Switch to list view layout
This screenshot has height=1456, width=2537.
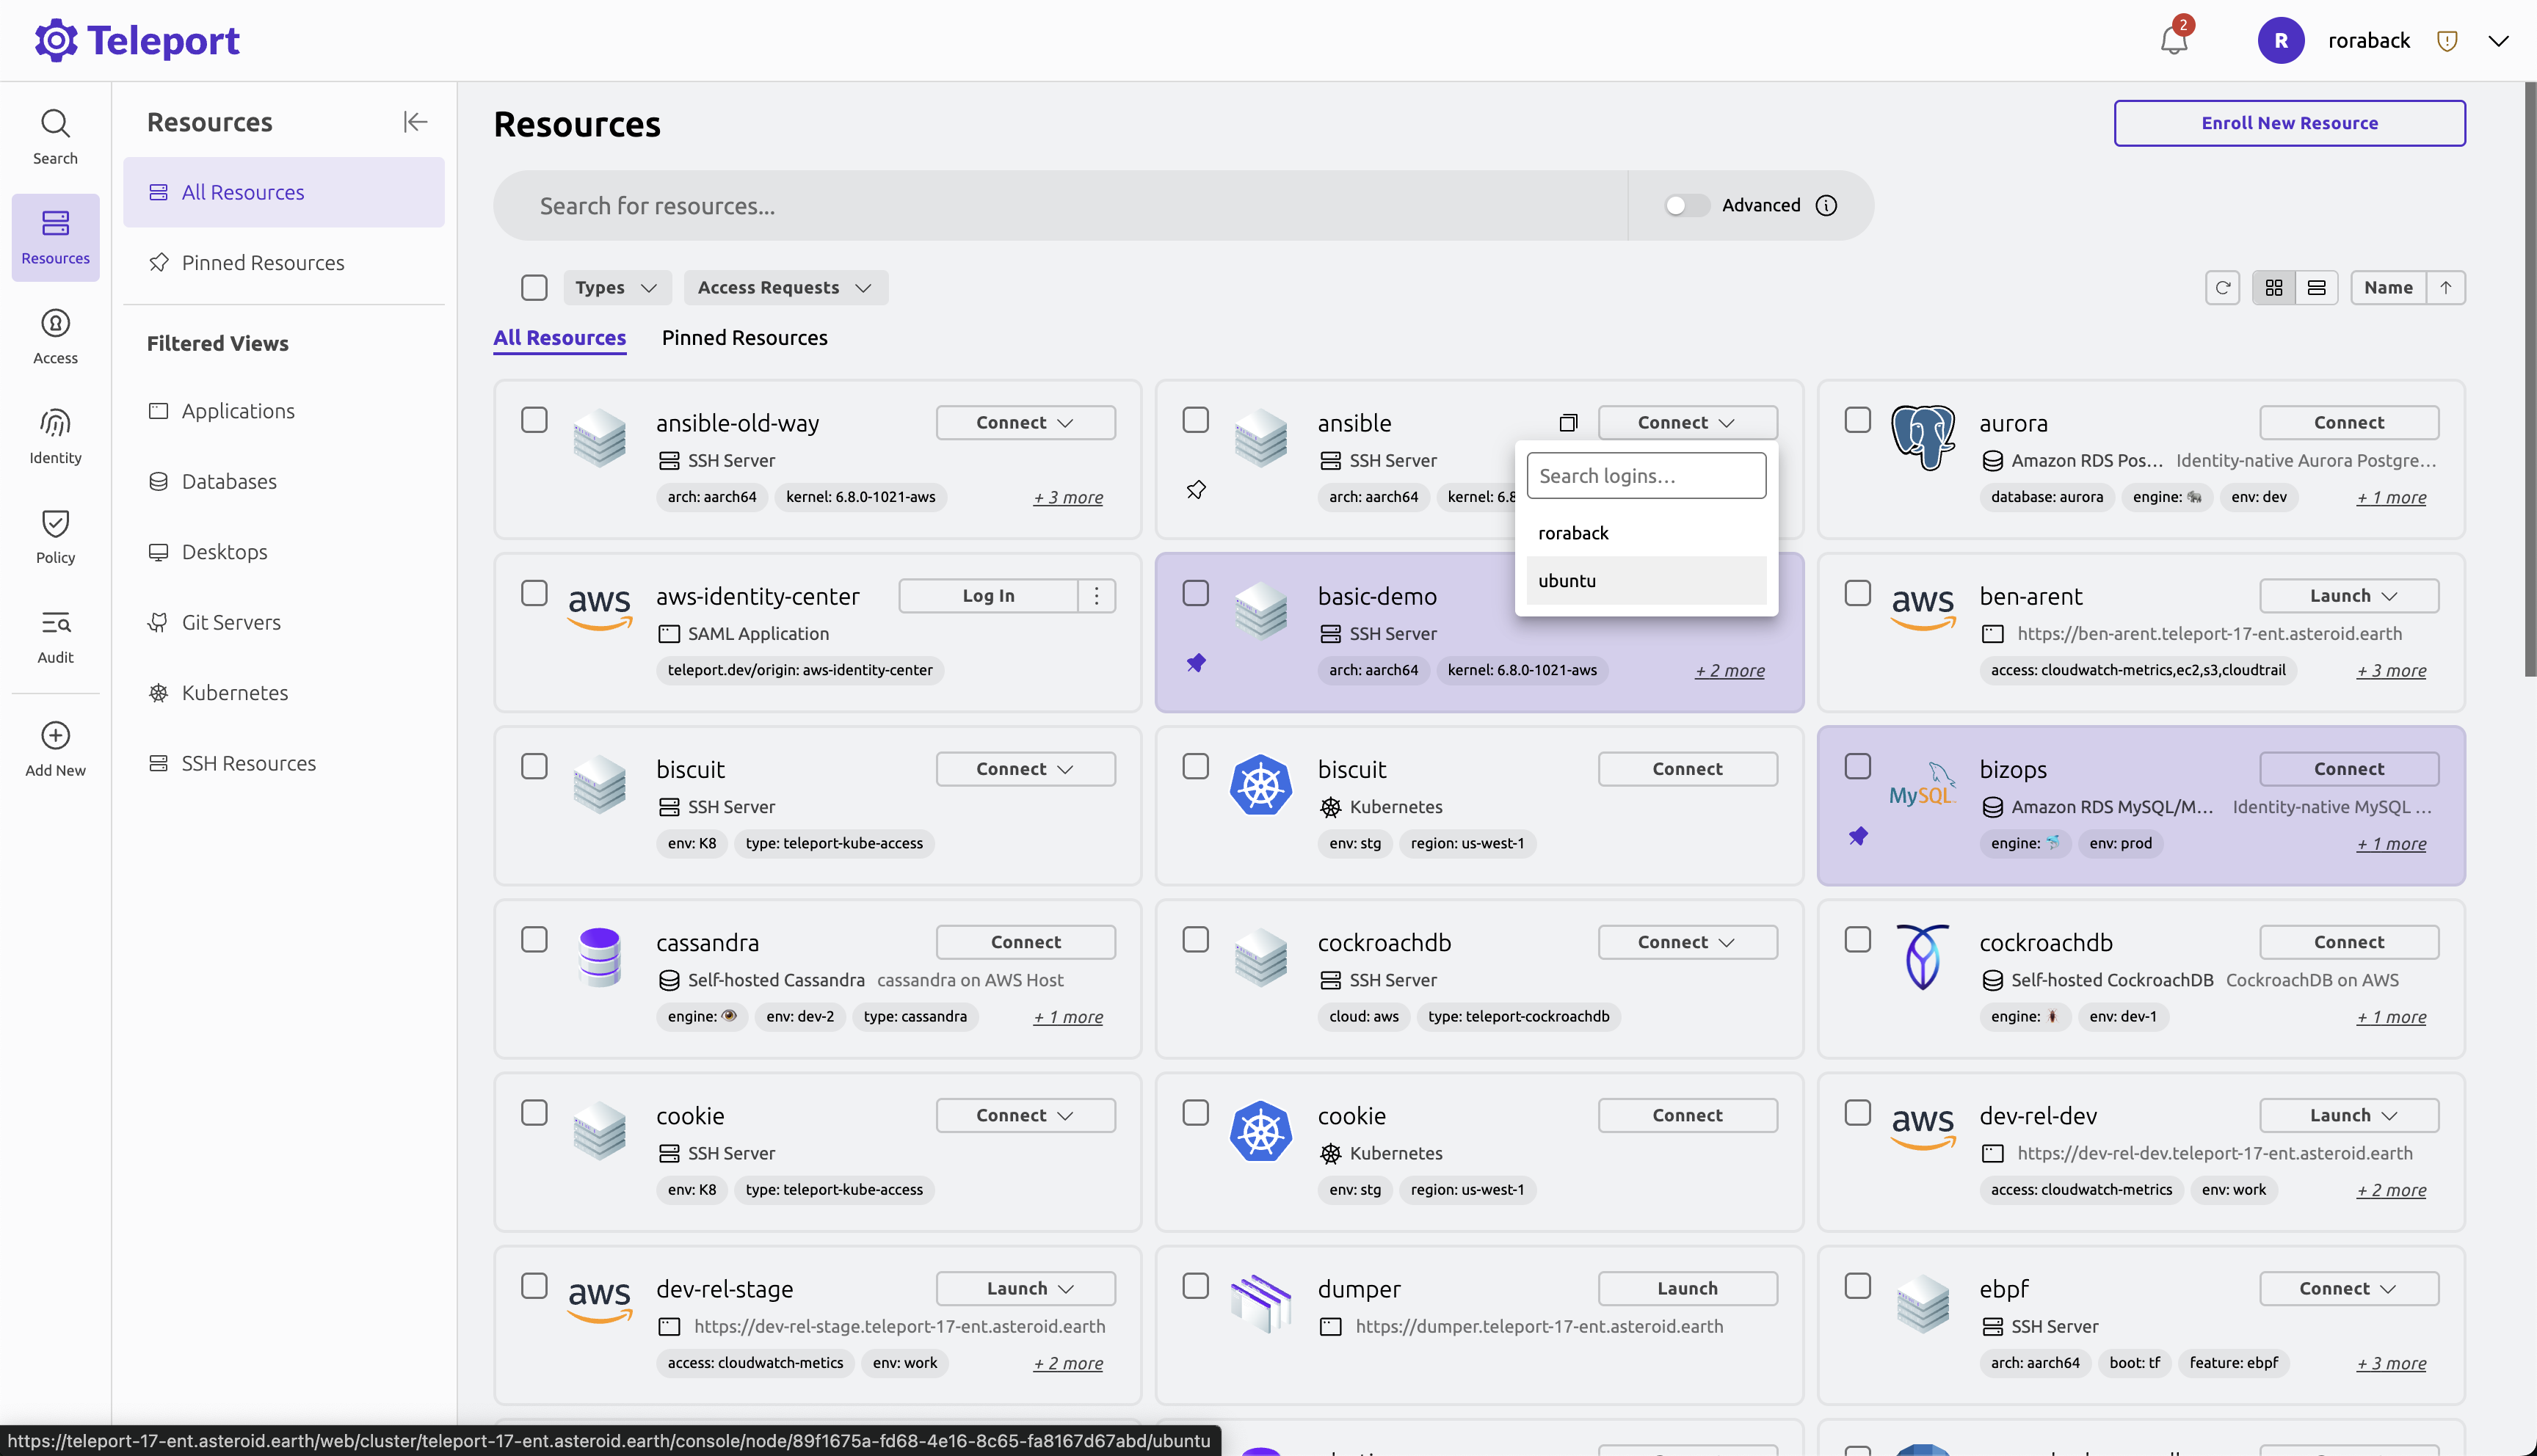click(x=2316, y=288)
